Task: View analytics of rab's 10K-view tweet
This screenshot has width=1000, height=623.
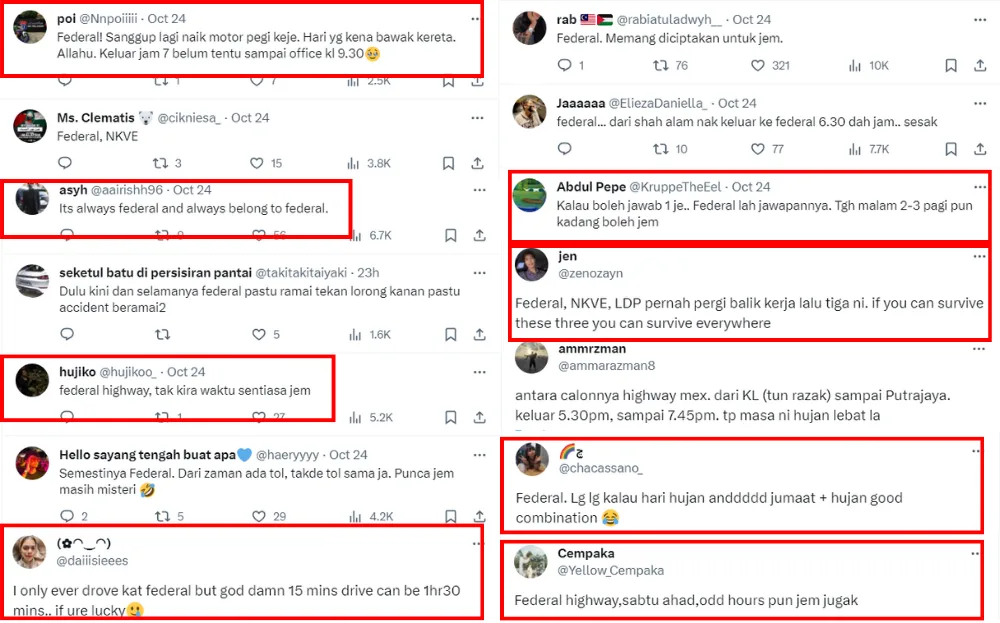Action: tap(856, 65)
